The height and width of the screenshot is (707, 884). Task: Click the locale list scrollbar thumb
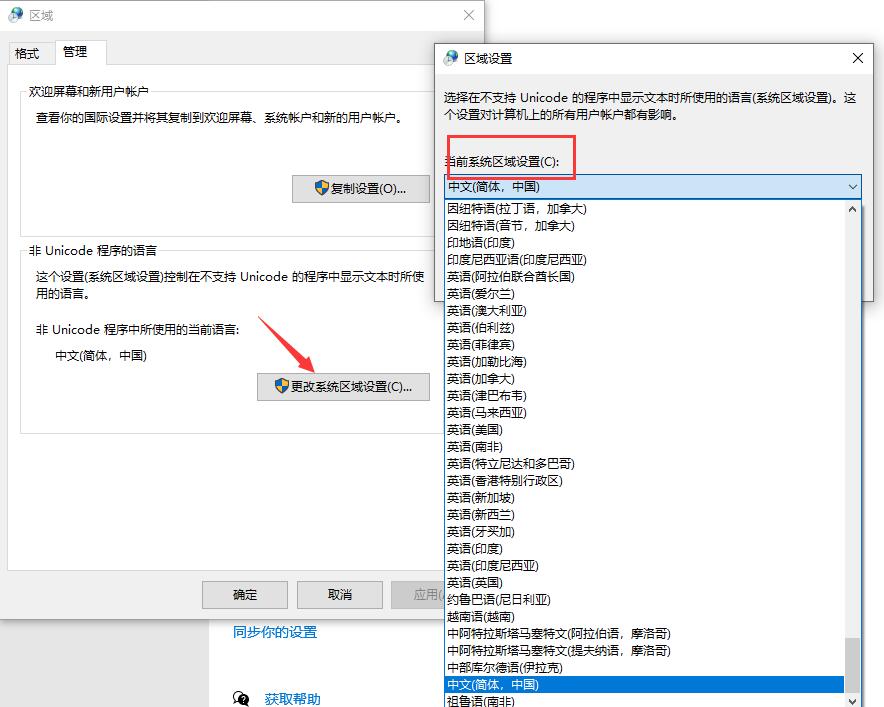tap(853, 665)
